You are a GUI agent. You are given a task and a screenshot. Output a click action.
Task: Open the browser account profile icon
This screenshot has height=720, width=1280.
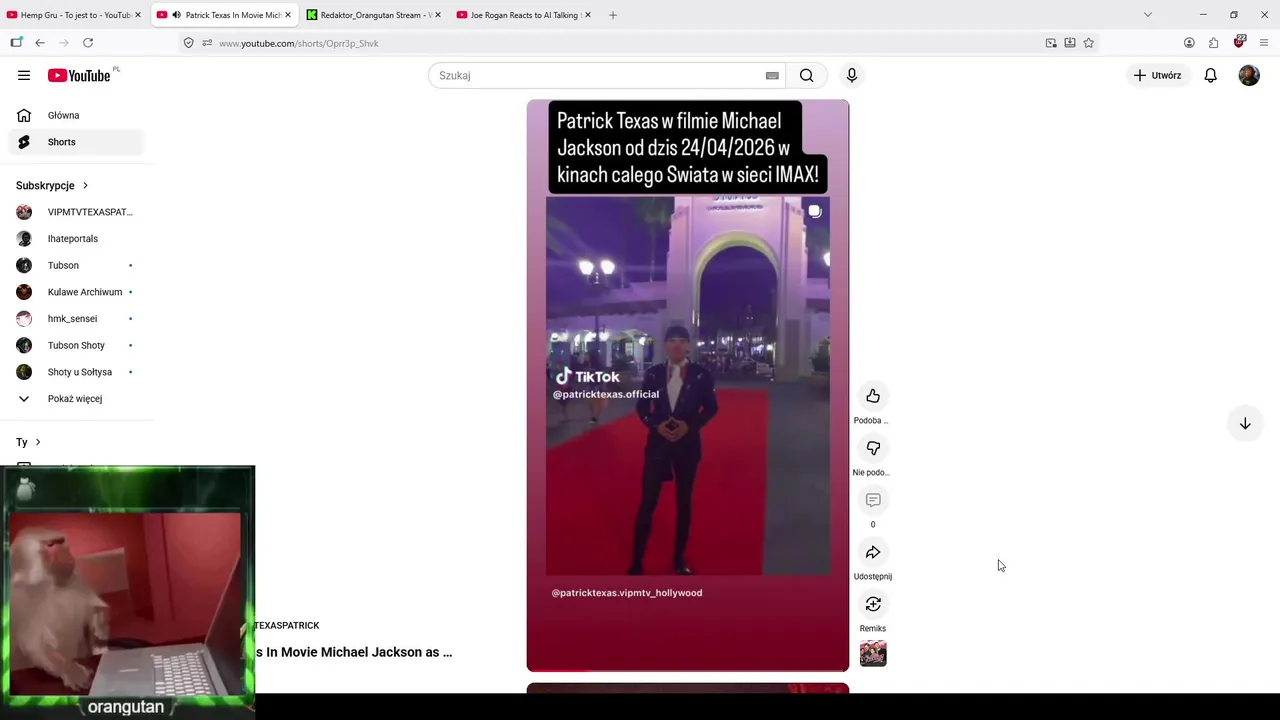coord(1189,43)
